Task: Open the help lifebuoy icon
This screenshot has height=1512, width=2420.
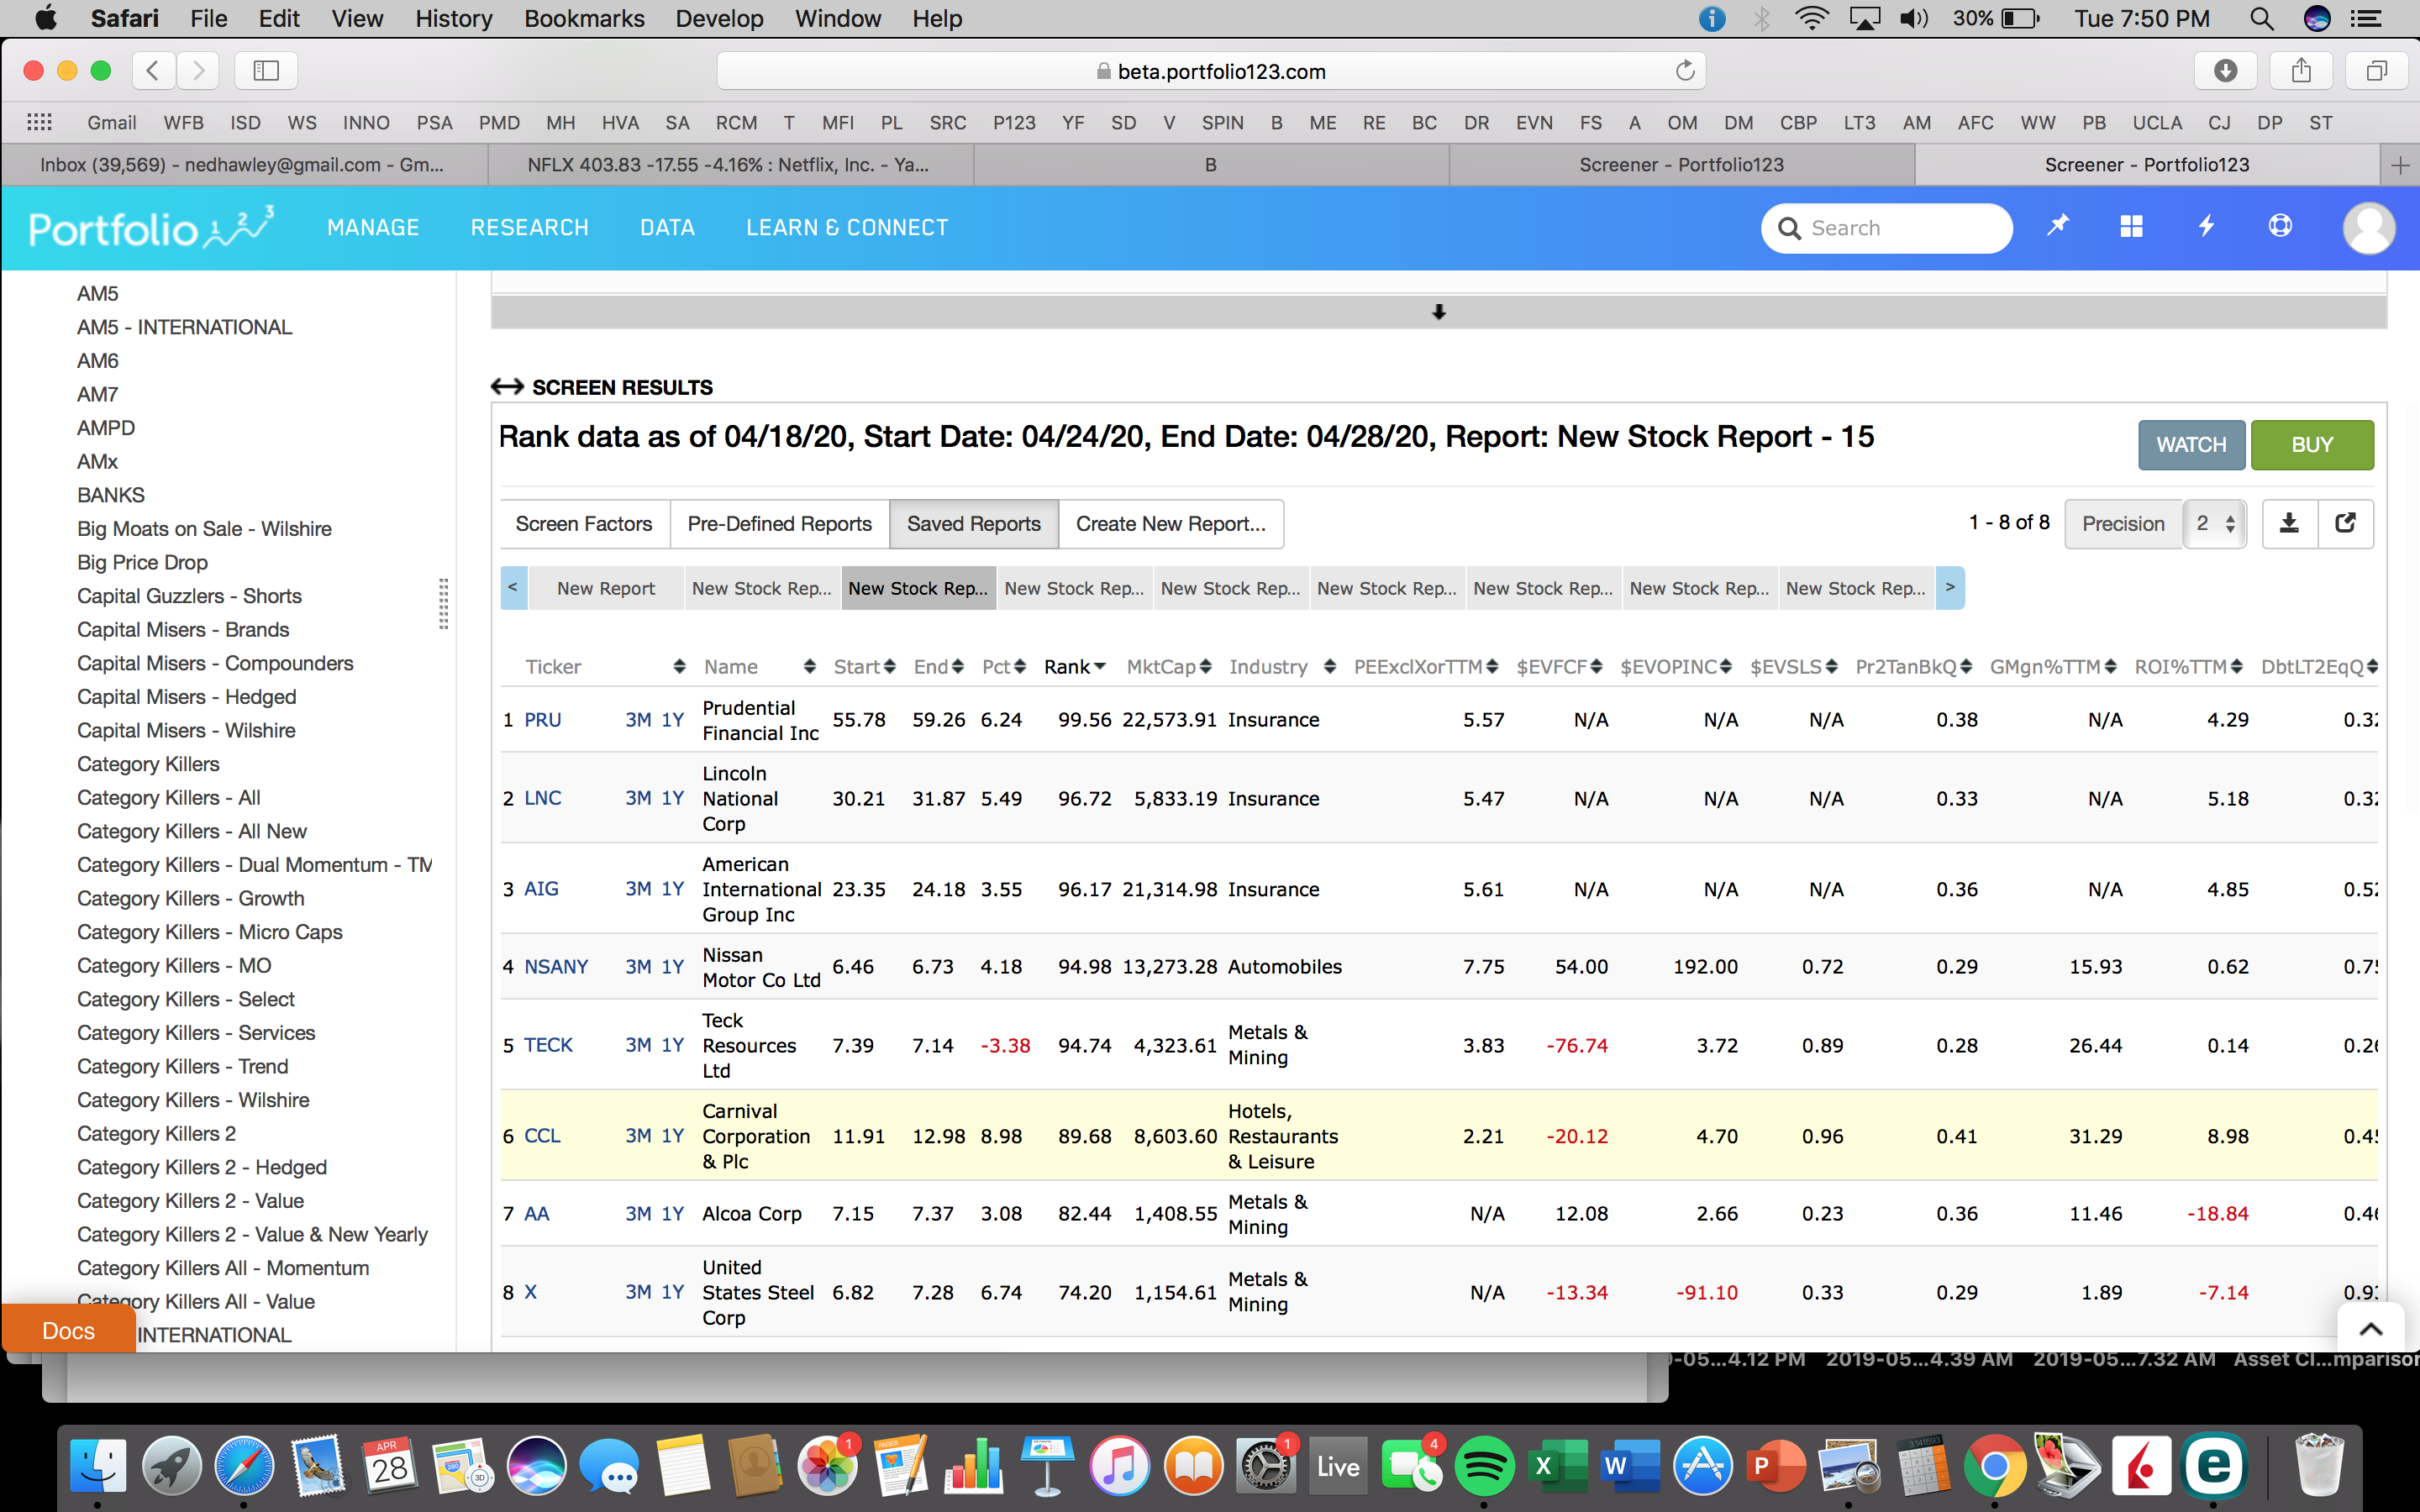Action: pos(2280,226)
